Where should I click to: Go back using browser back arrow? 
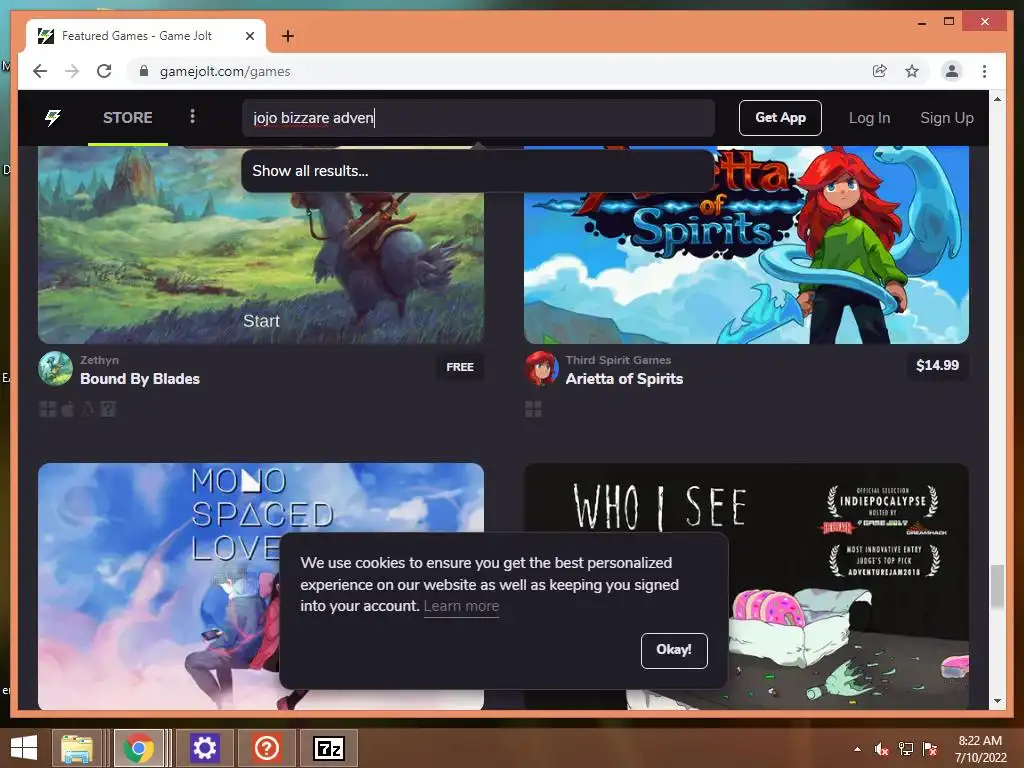(x=40, y=71)
